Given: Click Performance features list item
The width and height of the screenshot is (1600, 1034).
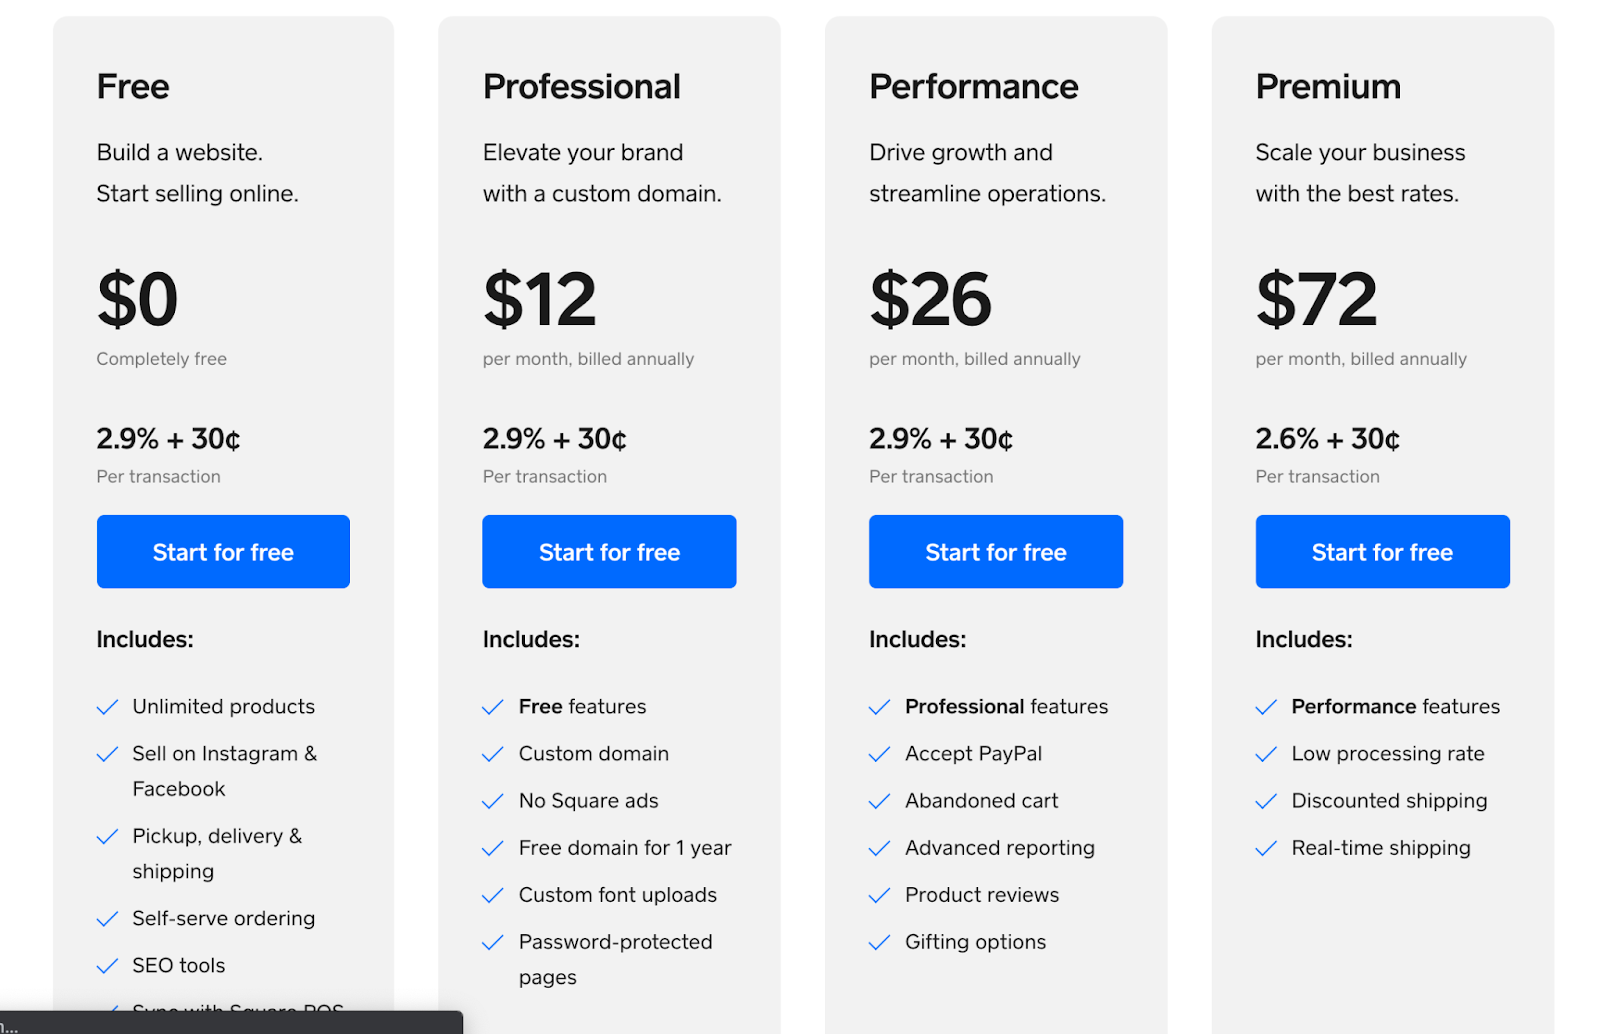Looking at the screenshot, I should coord(1395,707).
